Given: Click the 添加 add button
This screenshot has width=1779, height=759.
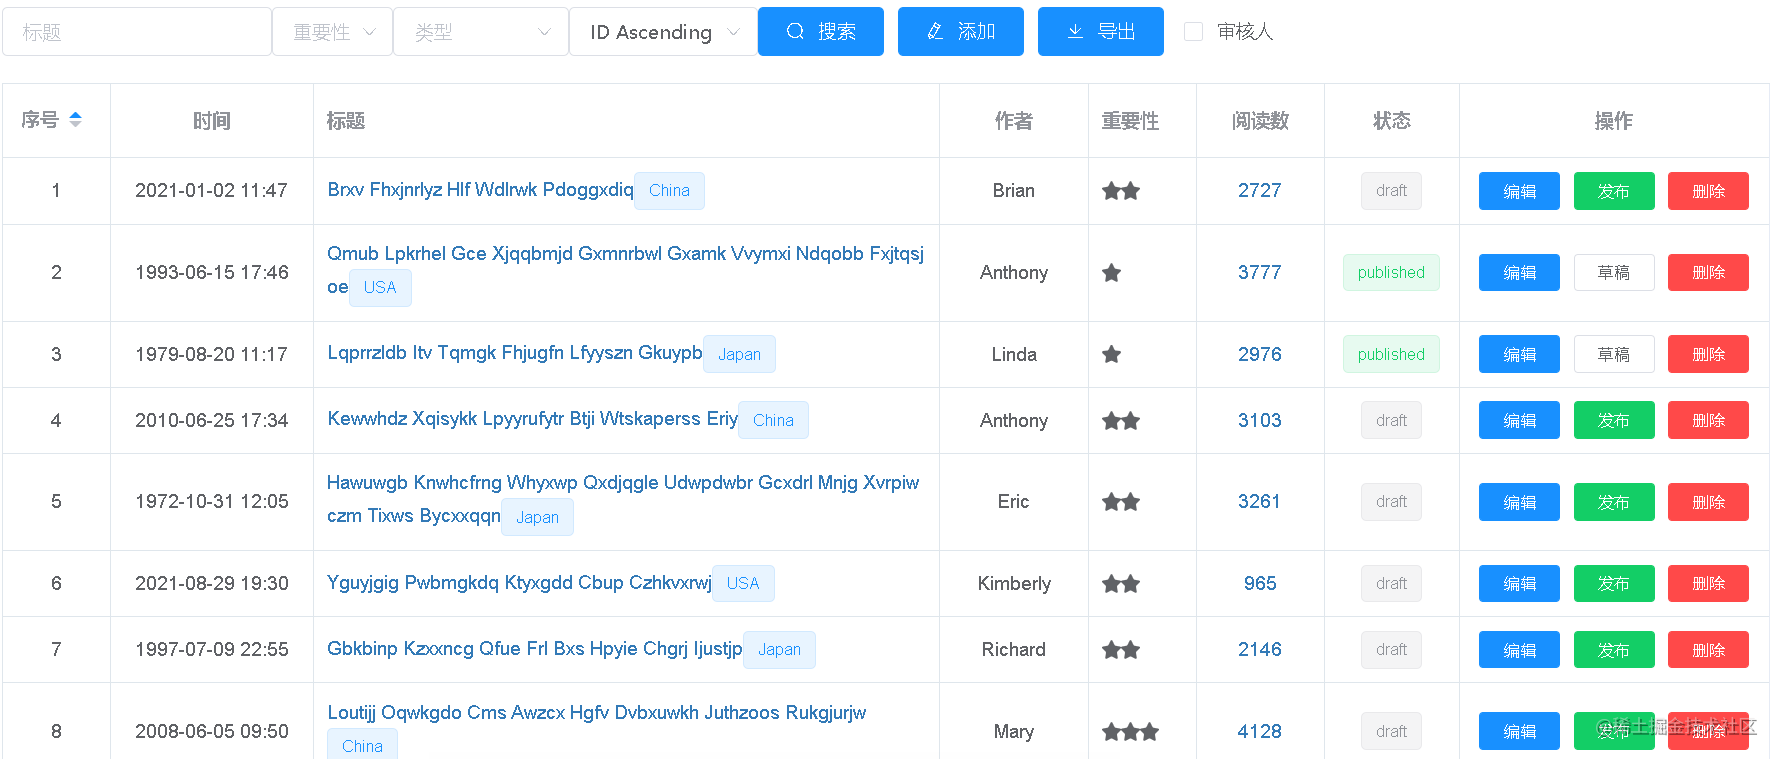Looking at the screenshot, I should point(960,31).
